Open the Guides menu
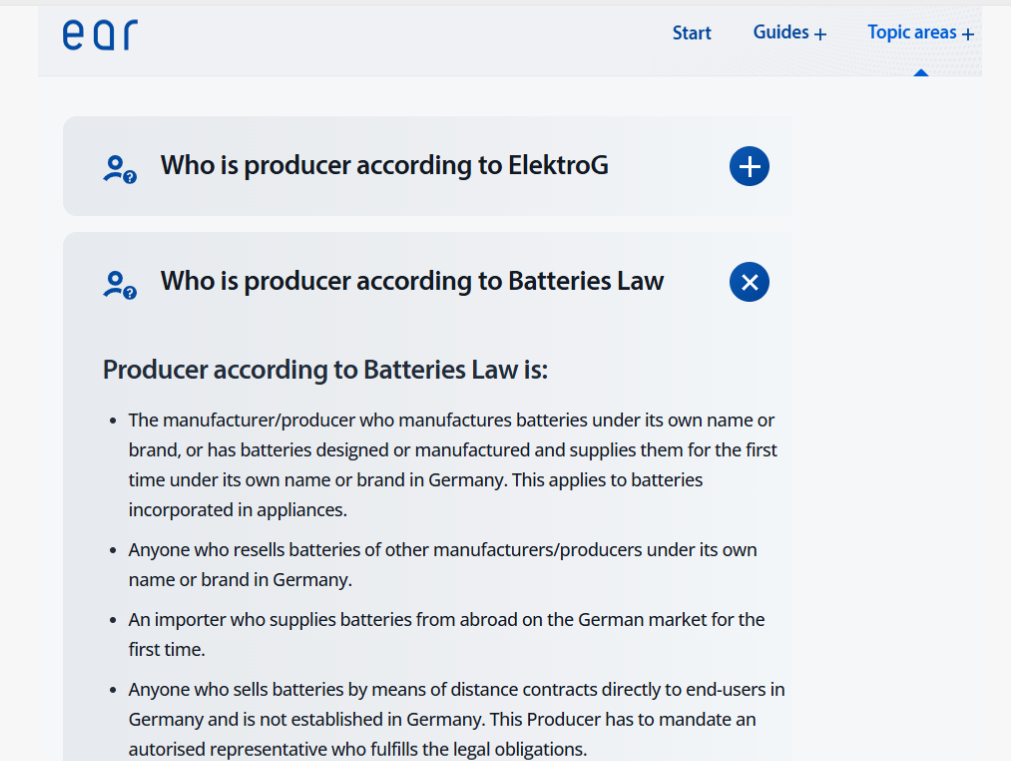The width and height of the screenshot is (1011, 761). (x=789, y=32)
